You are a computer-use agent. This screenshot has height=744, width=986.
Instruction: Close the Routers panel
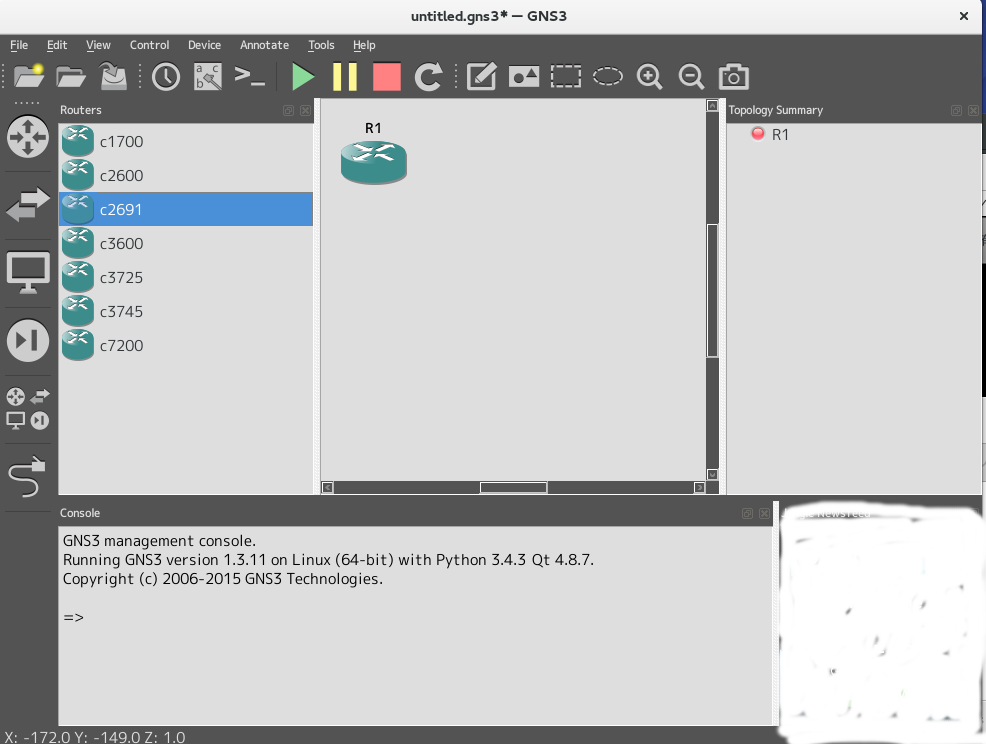305,110
